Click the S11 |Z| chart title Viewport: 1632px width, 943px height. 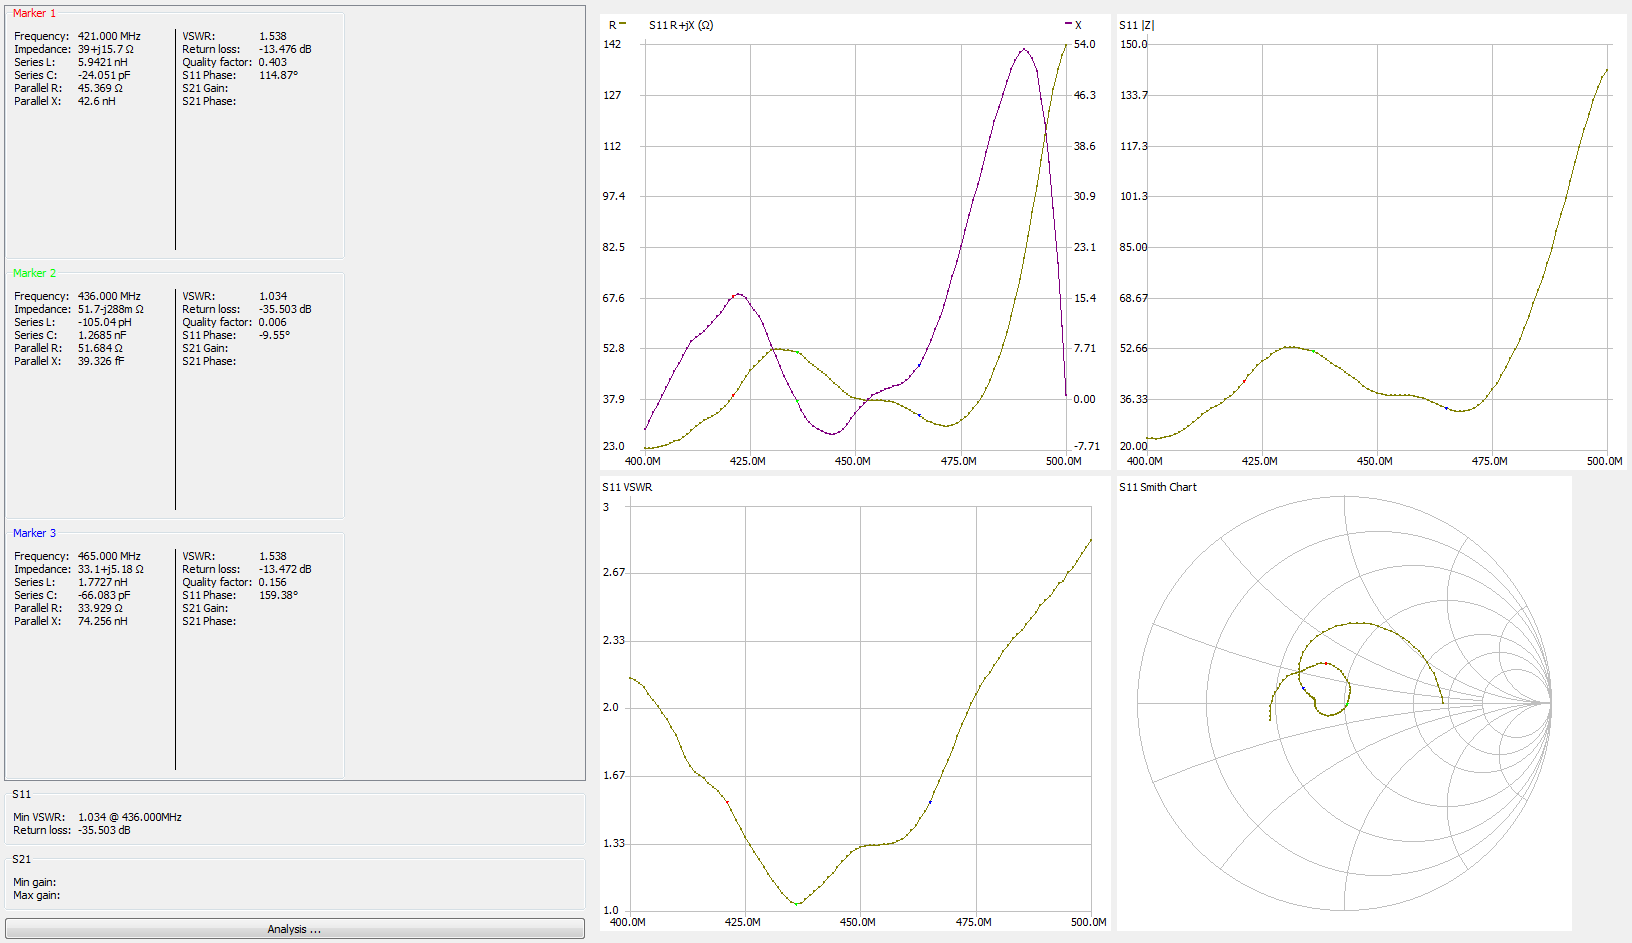(1137, 25)
